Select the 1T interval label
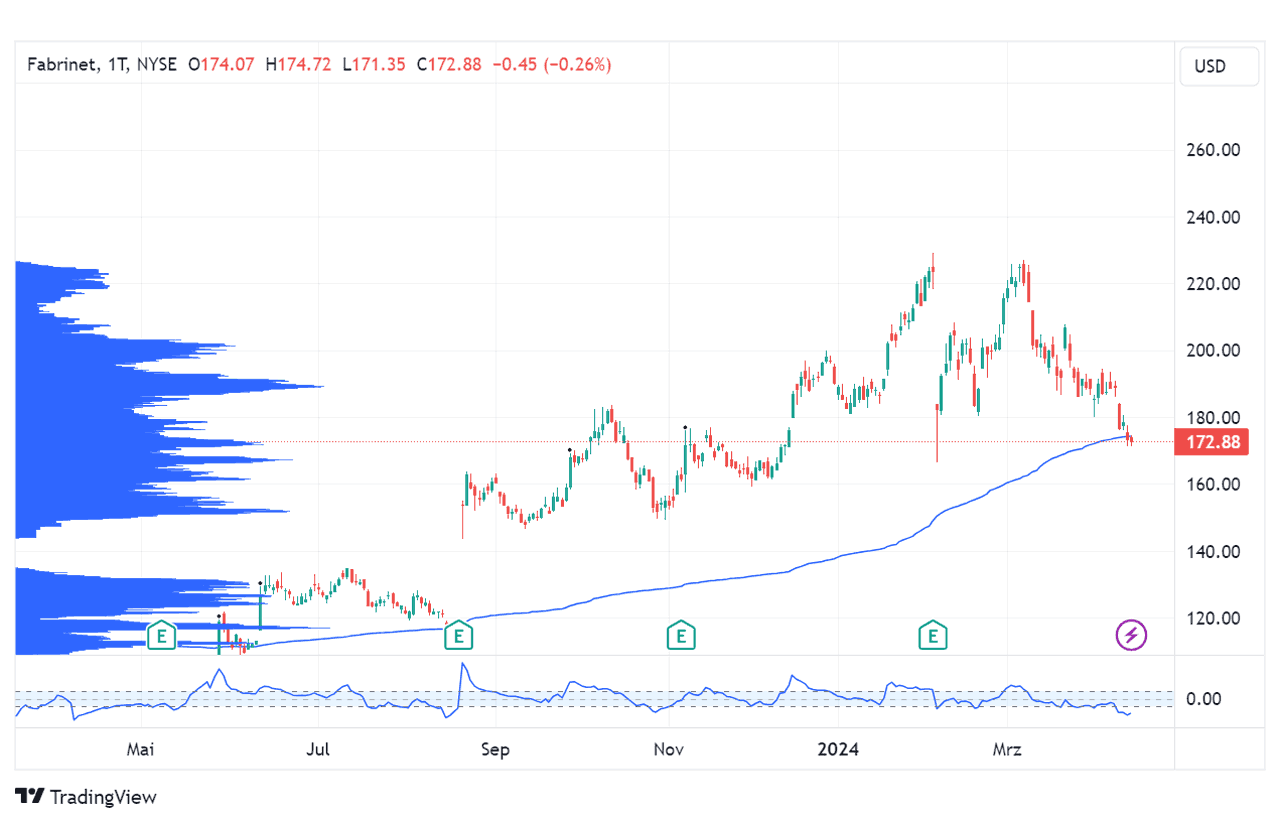This screenshot has height=823, width=1280. [118, 64]
